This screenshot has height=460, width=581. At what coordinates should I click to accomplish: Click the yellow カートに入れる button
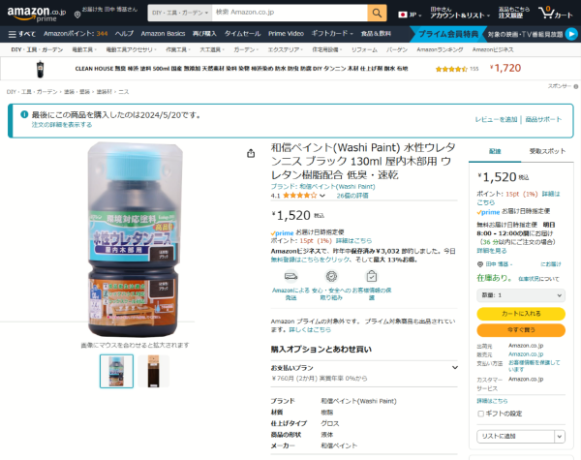[x=521, y=314]
